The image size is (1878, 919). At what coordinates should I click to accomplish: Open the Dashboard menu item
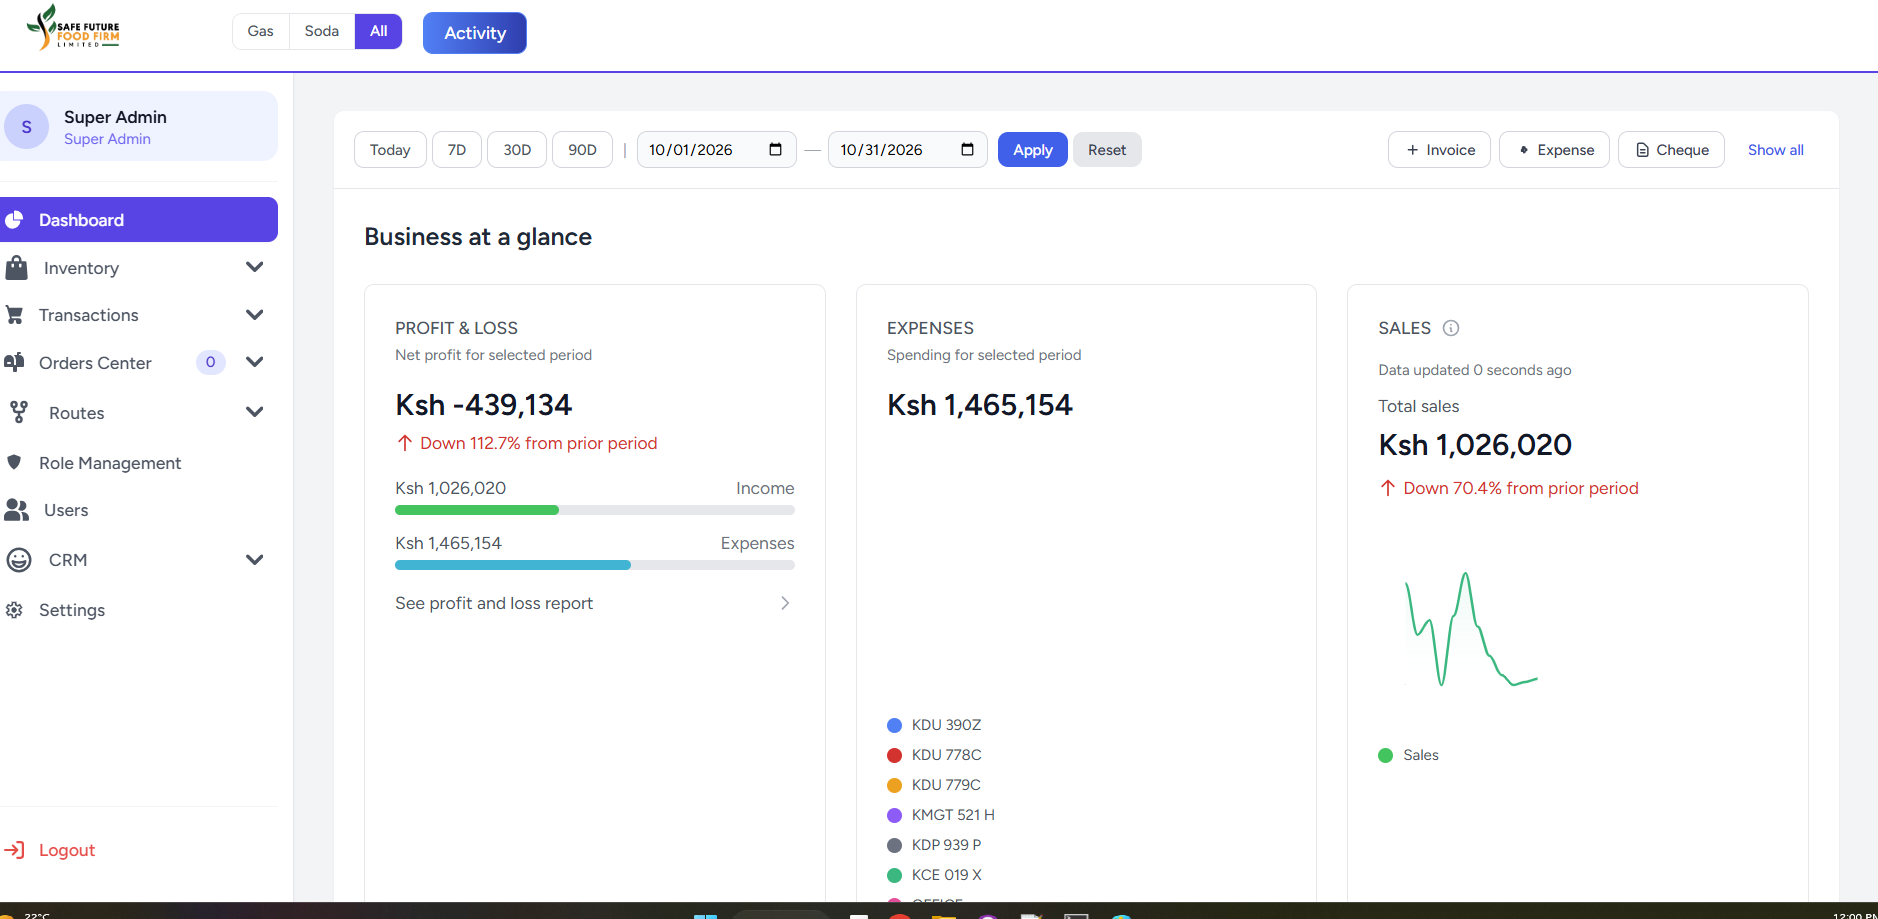click(139, 220)
